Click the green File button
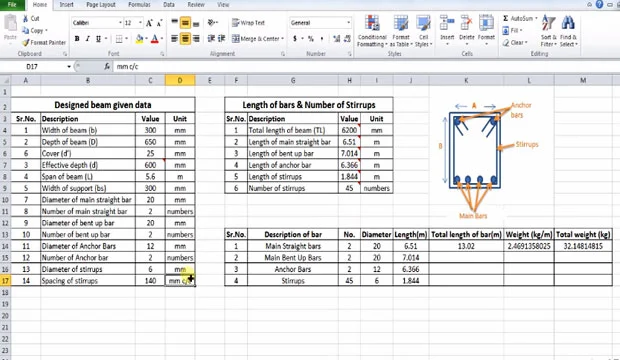 [x=12, y=5]
